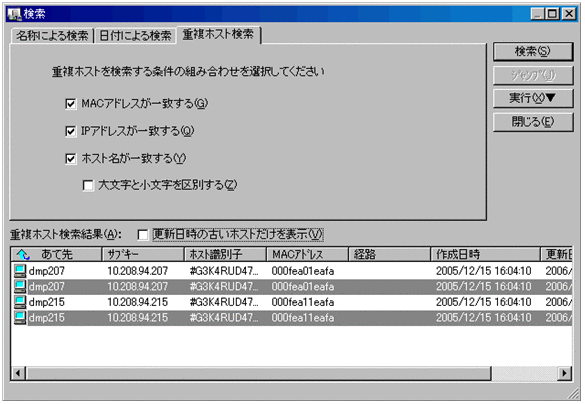Minimize the 検索 window
Screen dimensions: 585x404
[x=538, y=14]
